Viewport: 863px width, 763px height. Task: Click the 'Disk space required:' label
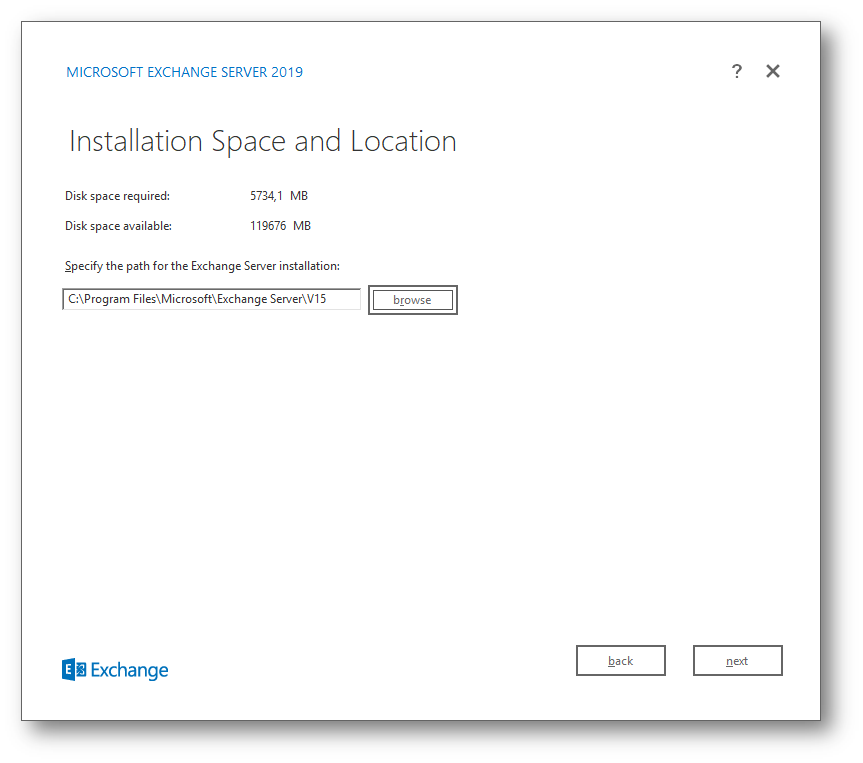click(x=117, y=196)
